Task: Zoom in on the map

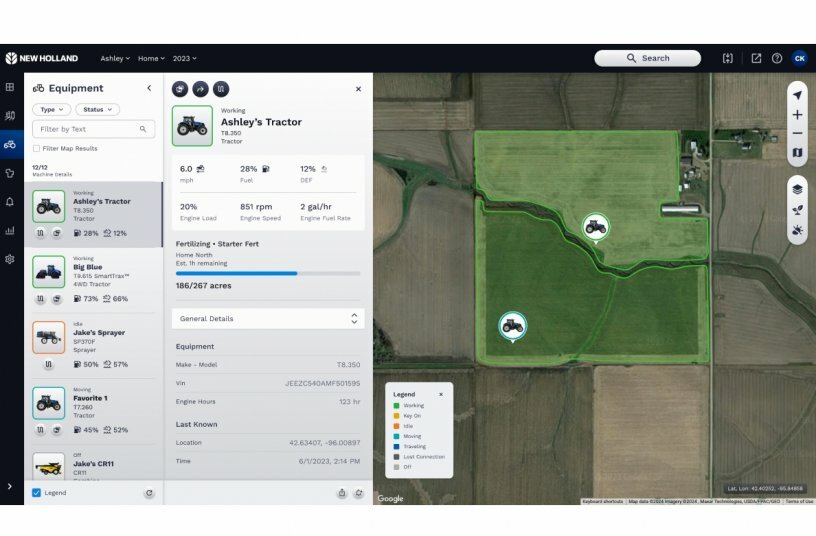Action: point(797,115)
